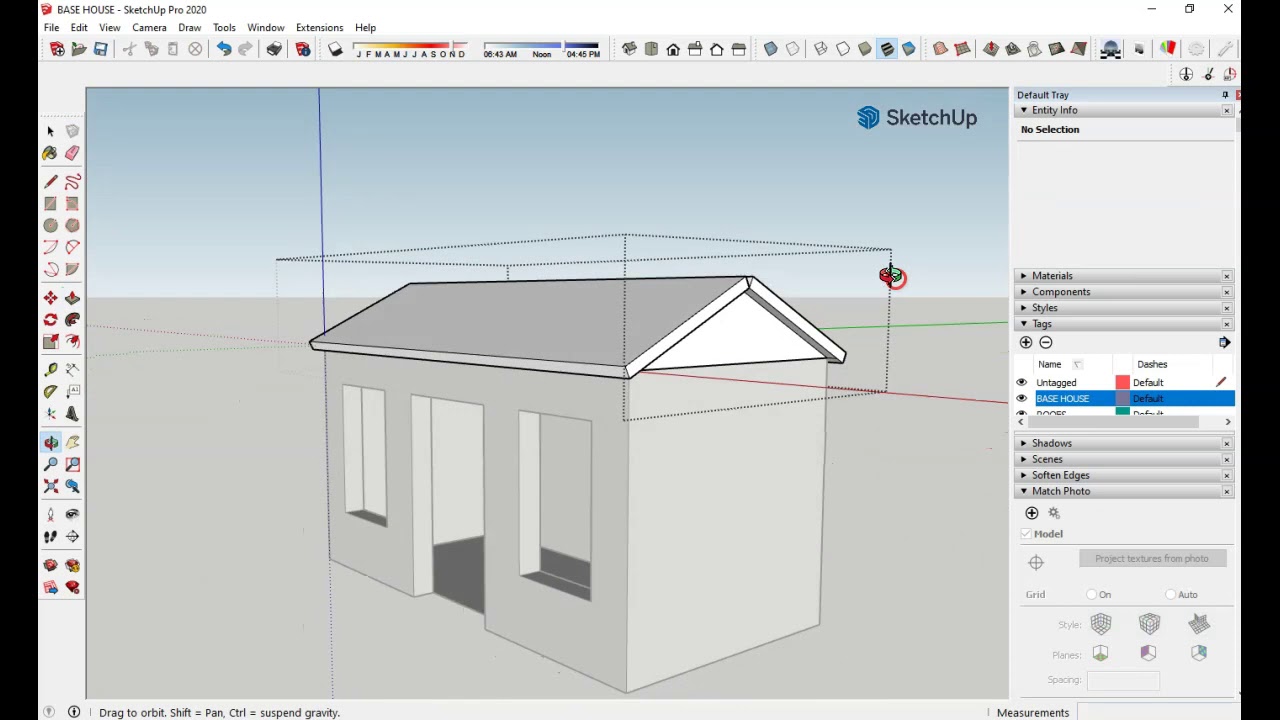Select the Select arrow tool

click(50, 131)
